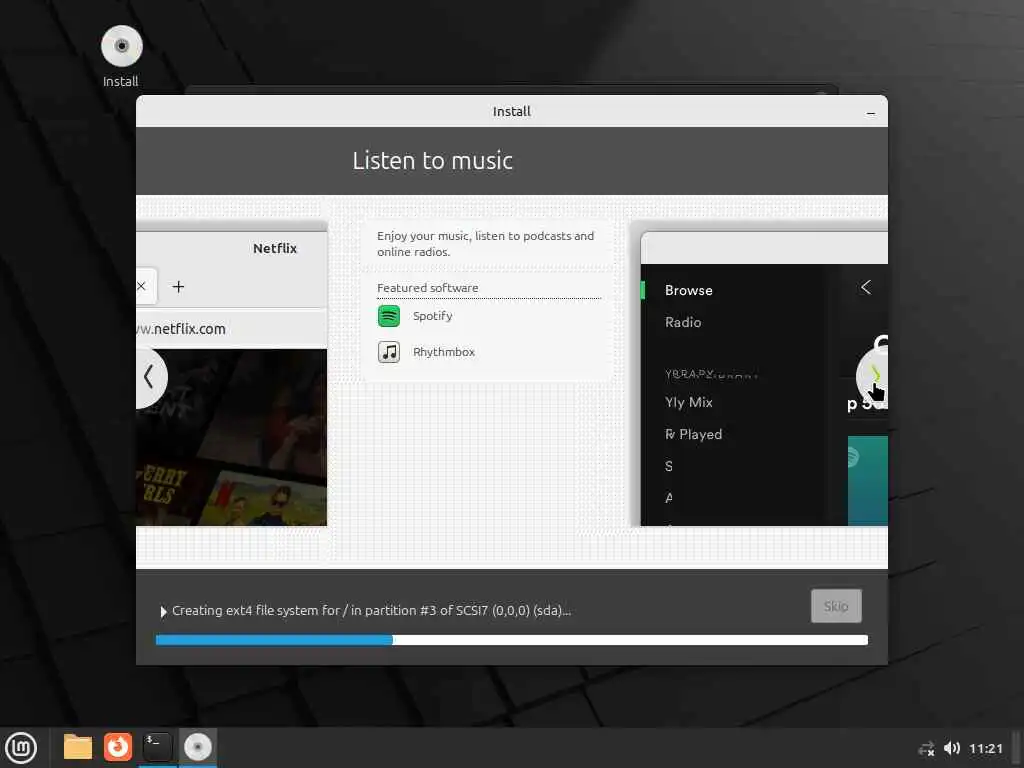
Task: Click the plus new-tab icon in the Netflix screenshot
Action: (x=178, y=287)
